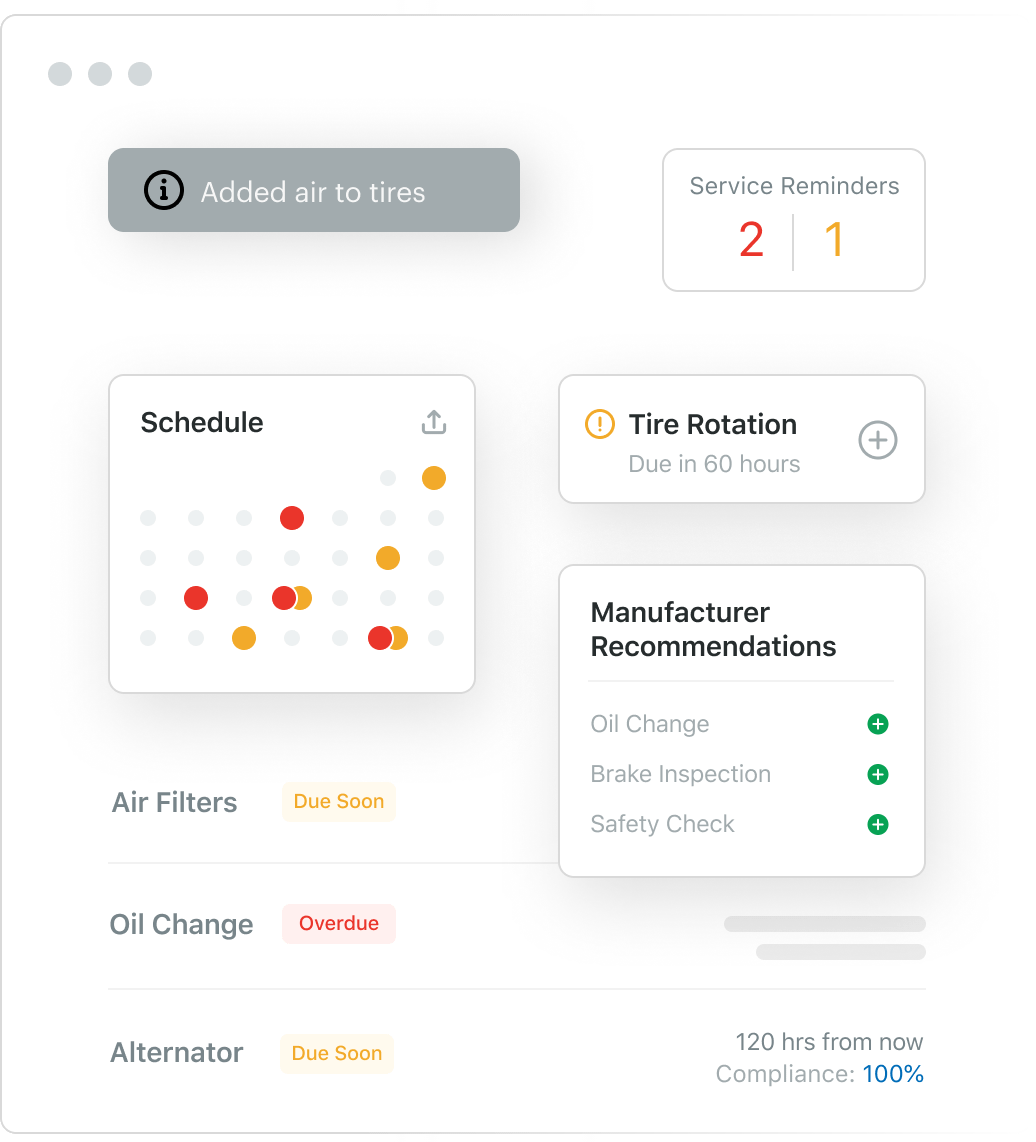Viewport: 1036px width, 1142px height.
Task: Add Safety Check using its green plus
Action: (x=878, y=824)
